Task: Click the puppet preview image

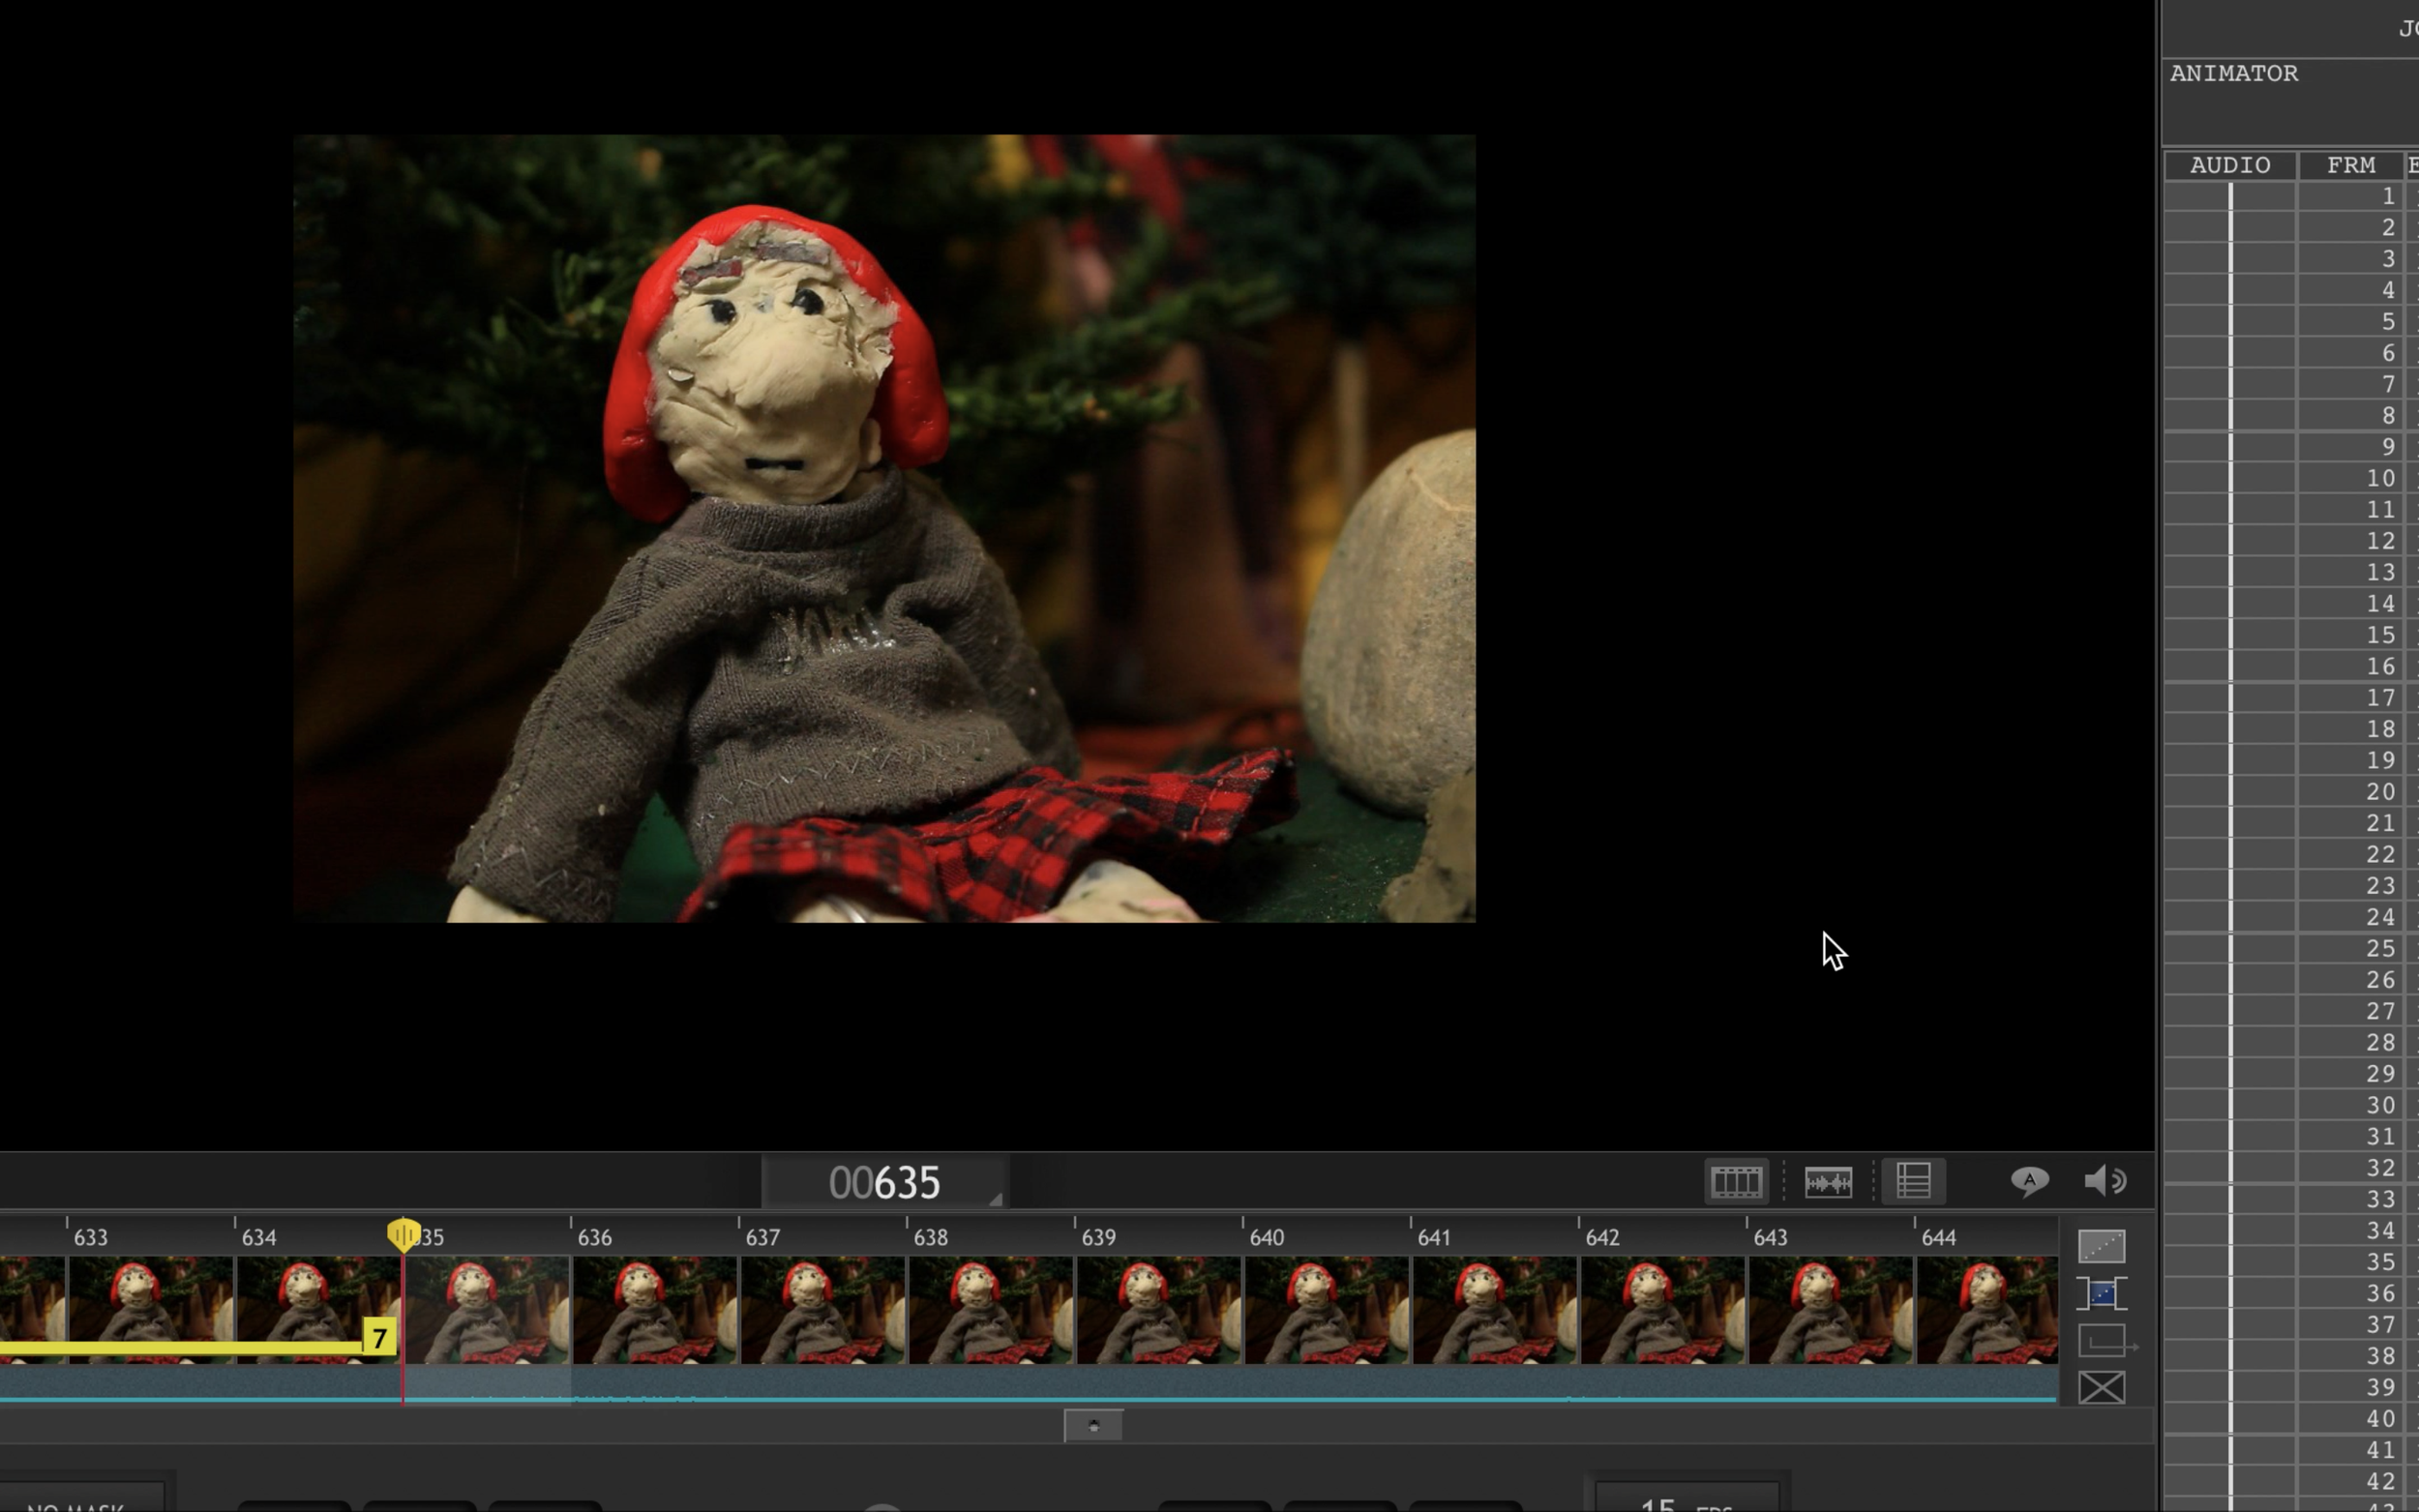Action: (884, 528)
